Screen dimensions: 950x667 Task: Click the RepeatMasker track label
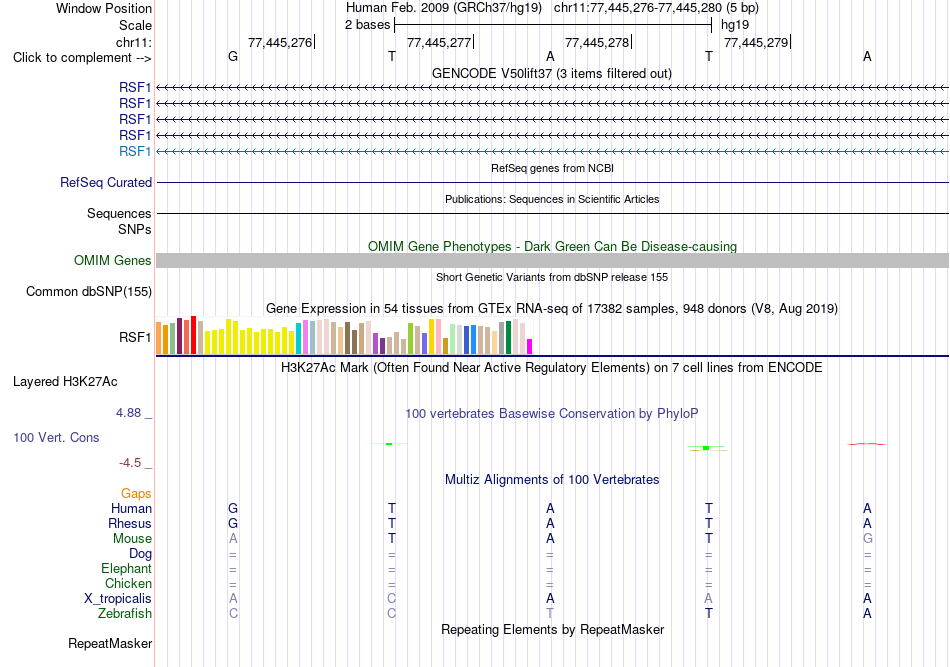110,643
